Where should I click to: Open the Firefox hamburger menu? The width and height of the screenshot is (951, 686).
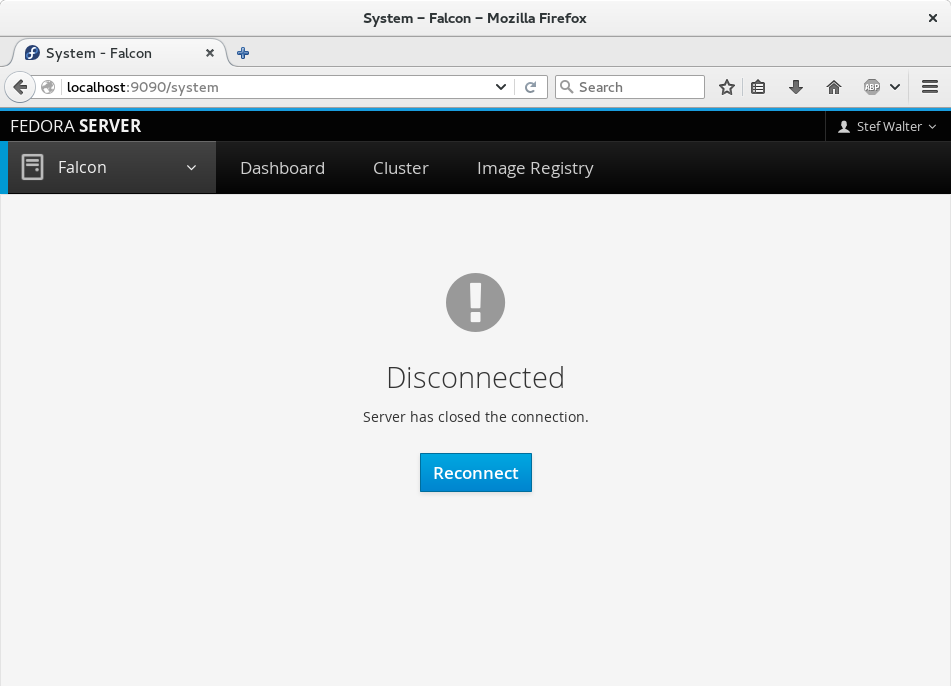930,87
